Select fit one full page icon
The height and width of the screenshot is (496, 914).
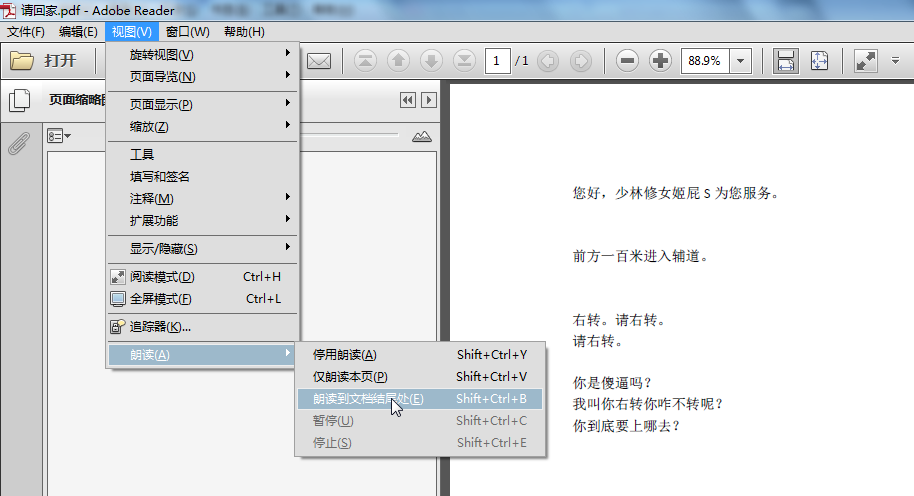[x=820, y=61]
